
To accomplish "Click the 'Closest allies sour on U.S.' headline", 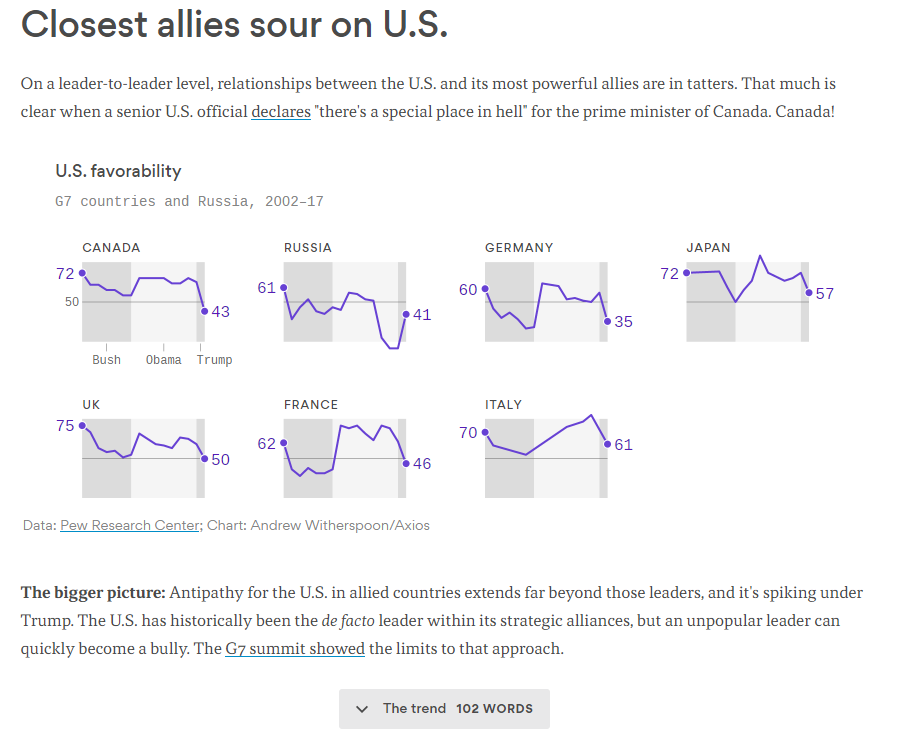I will click(x=234, y=25).
